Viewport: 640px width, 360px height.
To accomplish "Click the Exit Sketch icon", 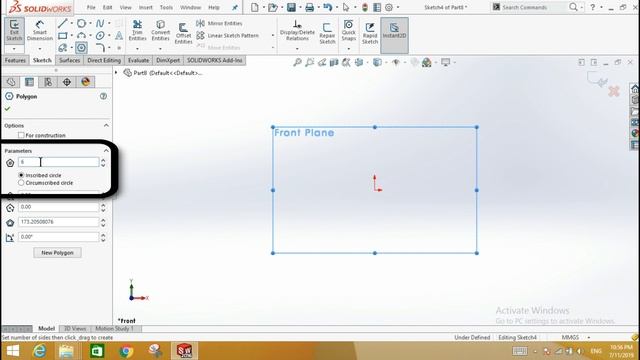I will click(14, 30).
